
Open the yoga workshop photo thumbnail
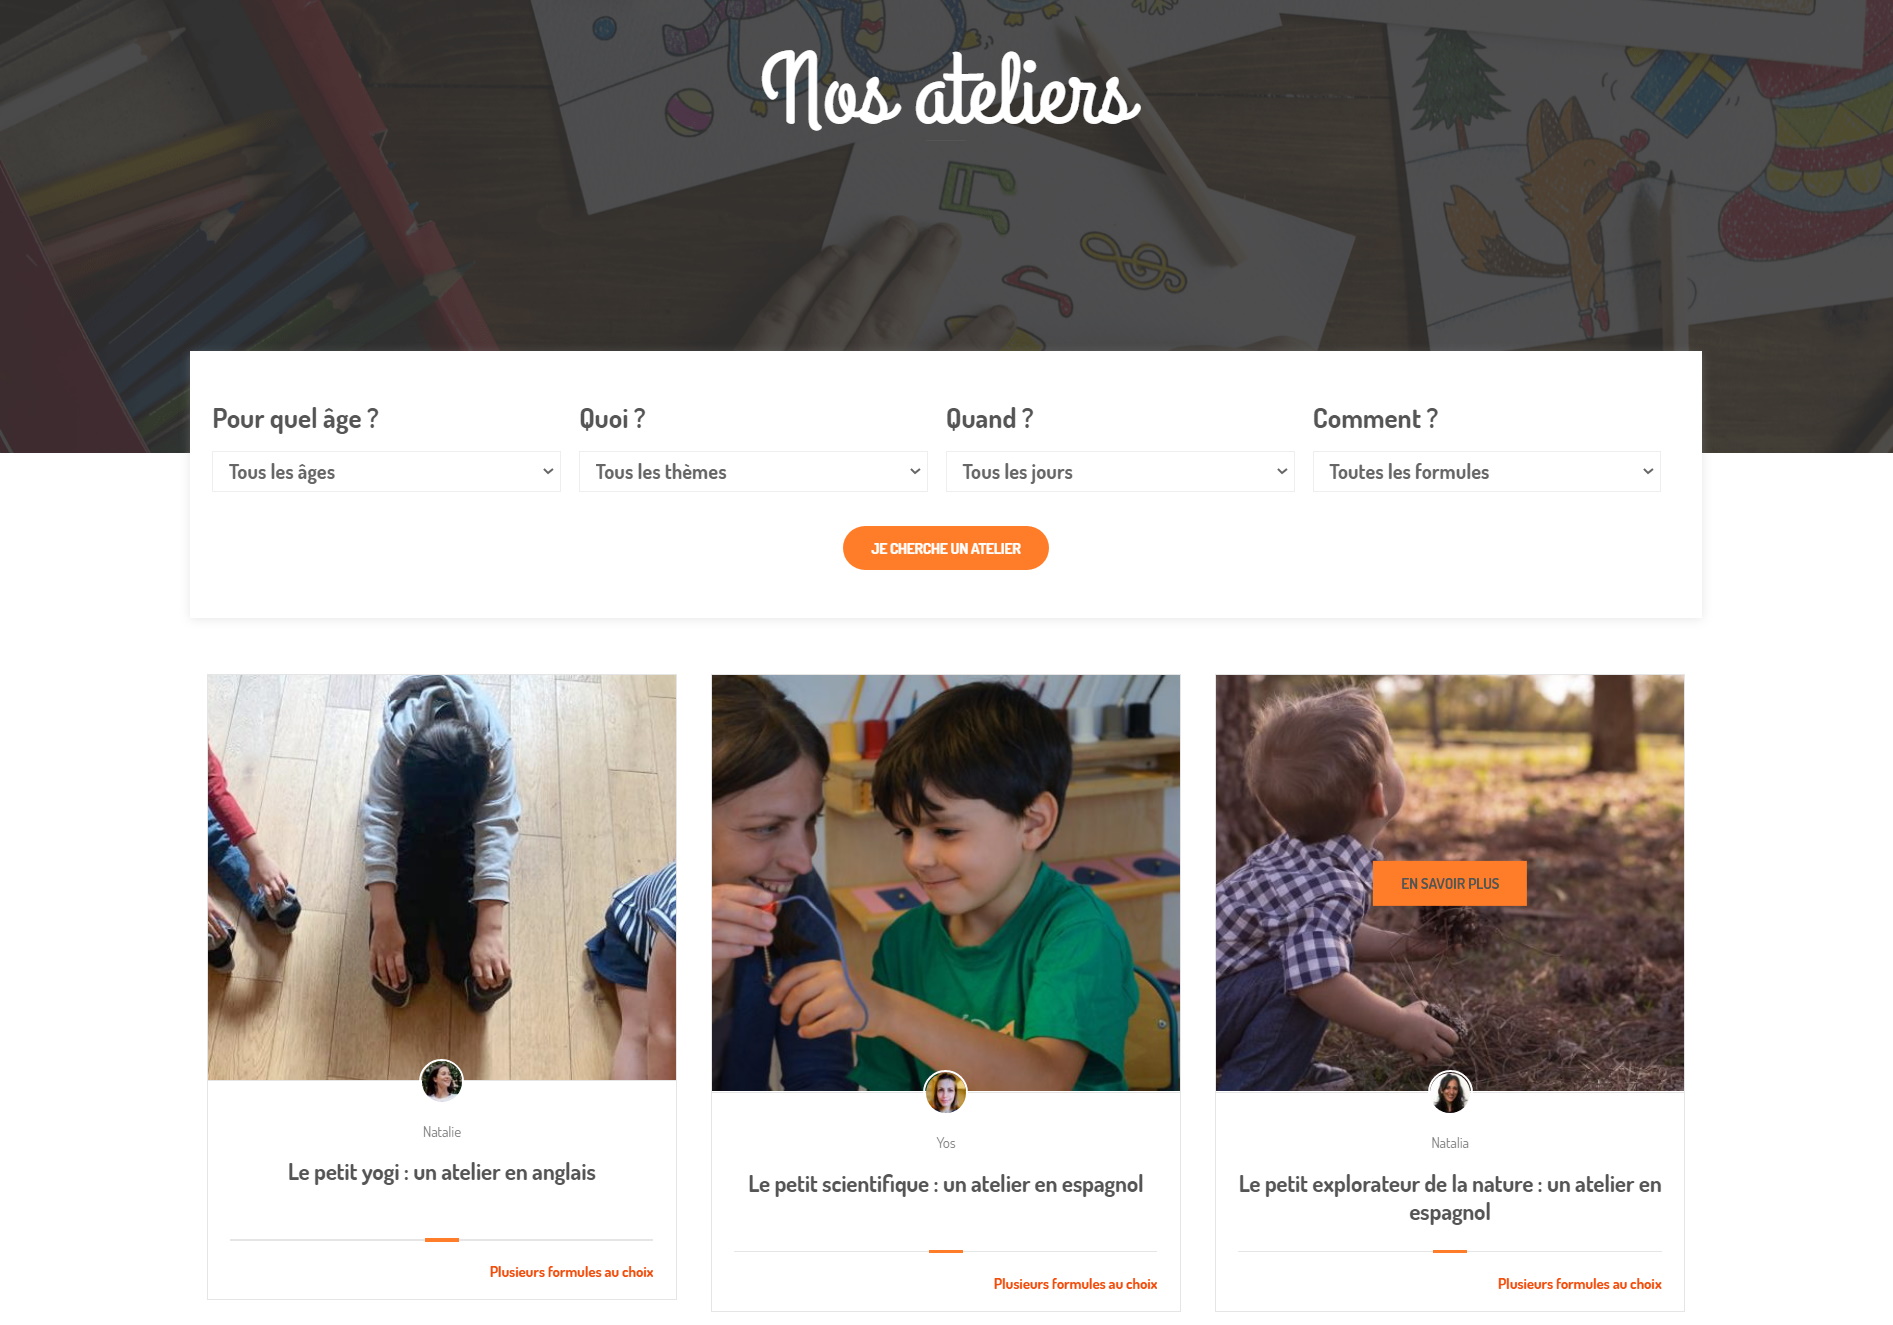[x=442, y=877]
